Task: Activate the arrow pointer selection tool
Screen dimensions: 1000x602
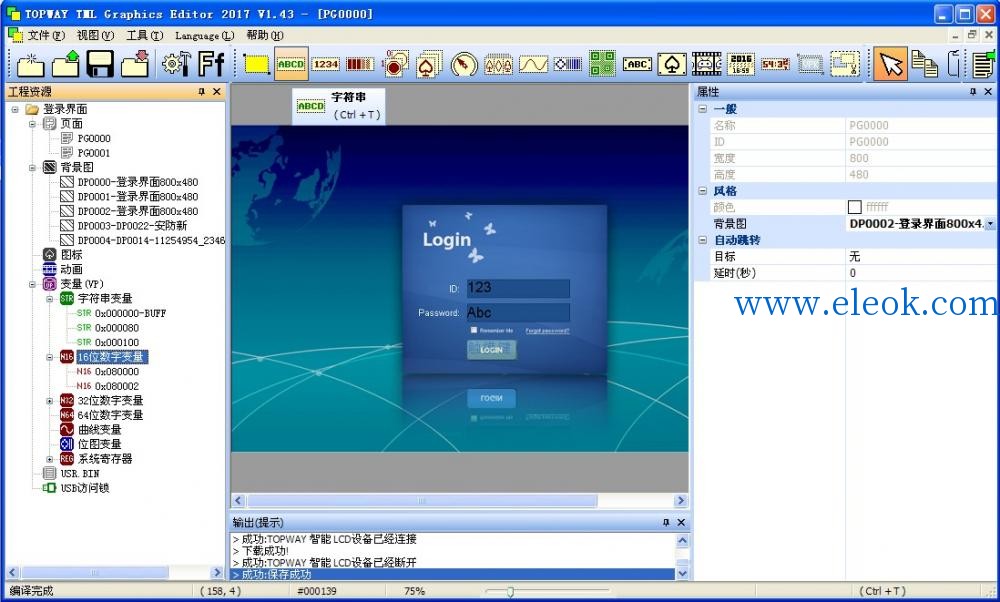Action: (x=891, y=64)
